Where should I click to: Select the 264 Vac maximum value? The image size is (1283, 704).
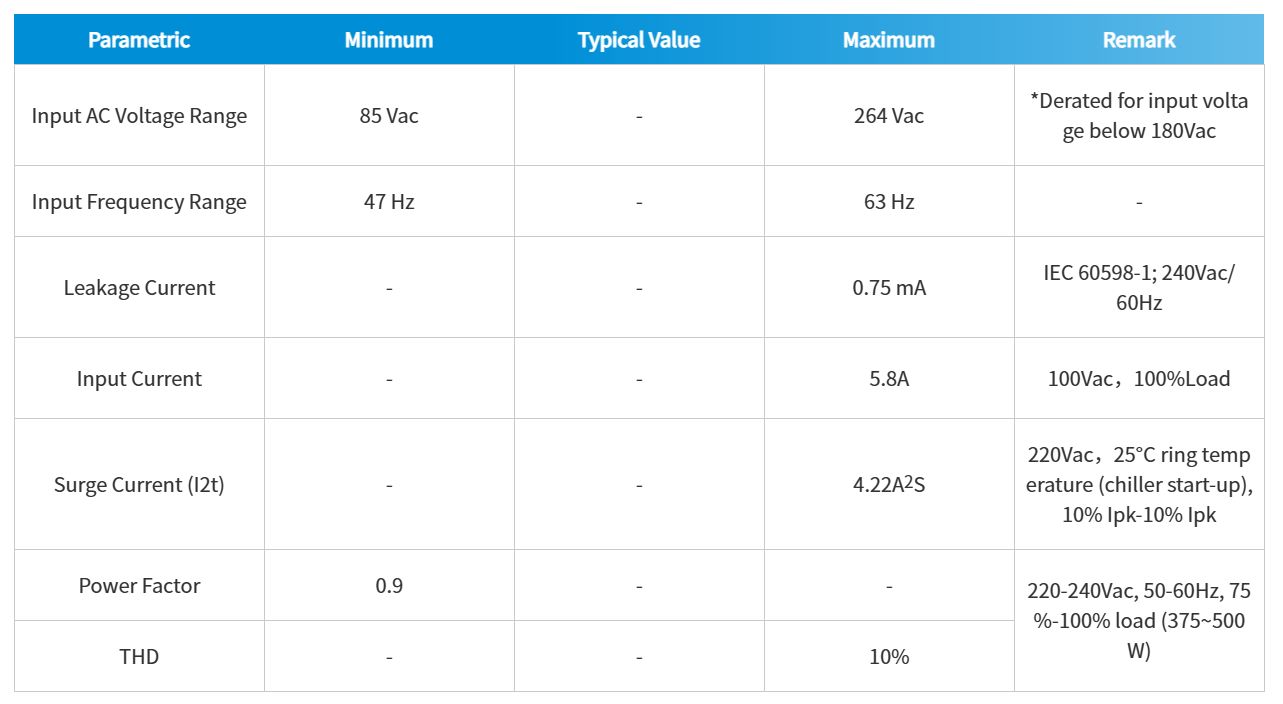click(889, 116)
